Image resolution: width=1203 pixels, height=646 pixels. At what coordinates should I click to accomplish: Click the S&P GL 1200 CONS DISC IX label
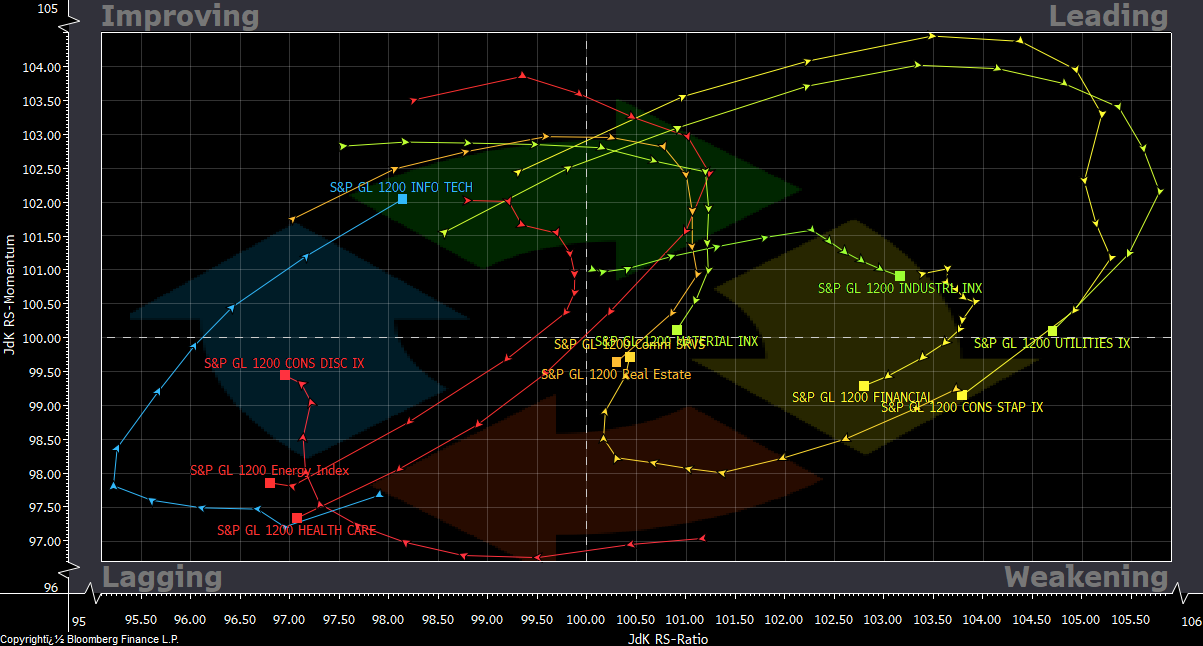pos(284,363)
